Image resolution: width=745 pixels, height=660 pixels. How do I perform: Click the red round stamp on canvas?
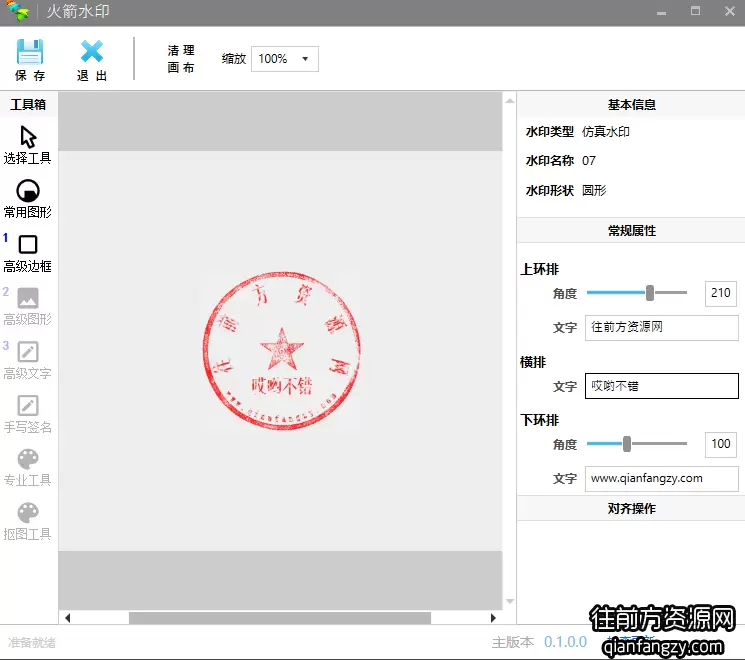(x=282, y=351)
